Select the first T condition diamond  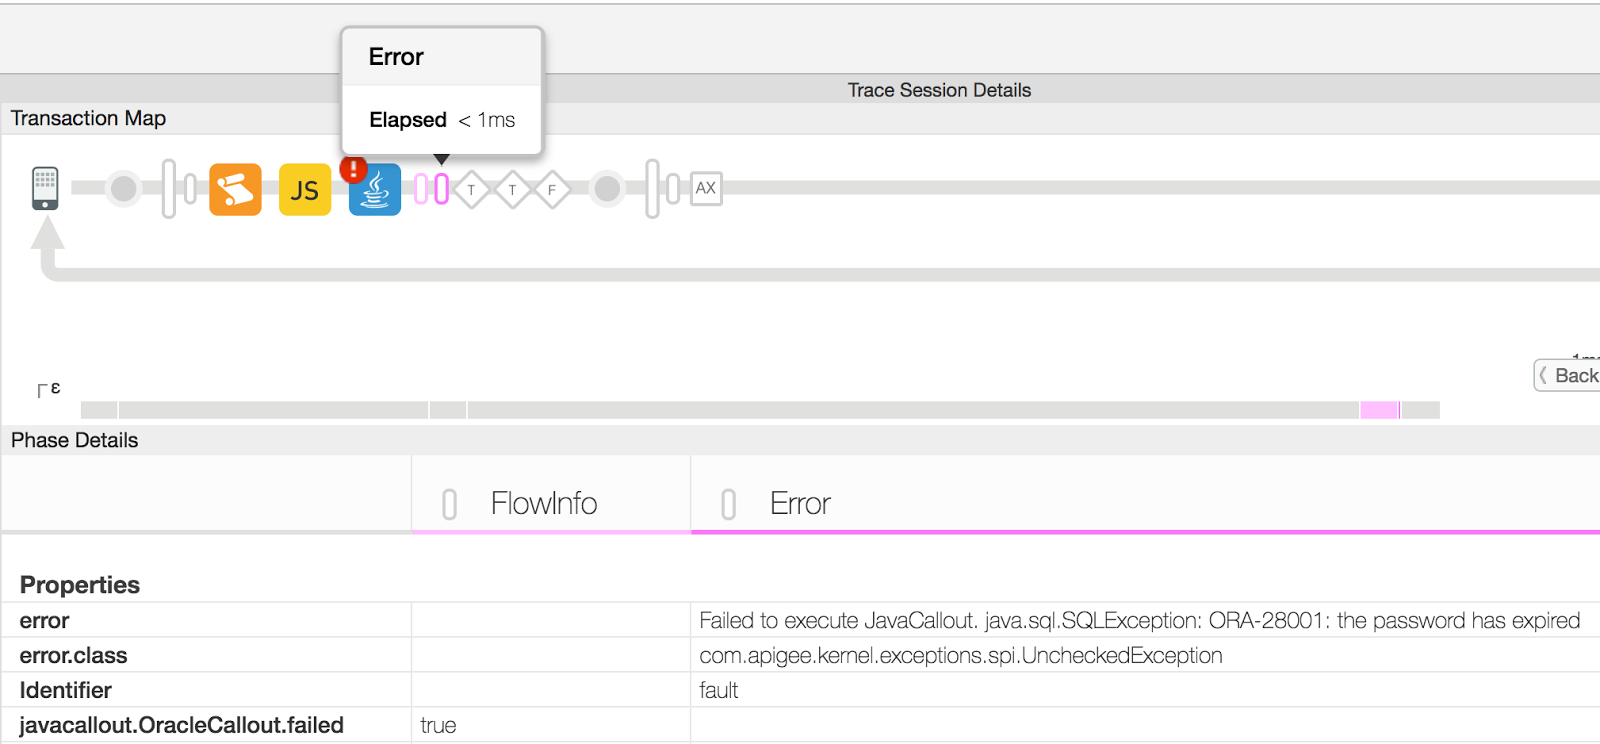click(471, 189)
